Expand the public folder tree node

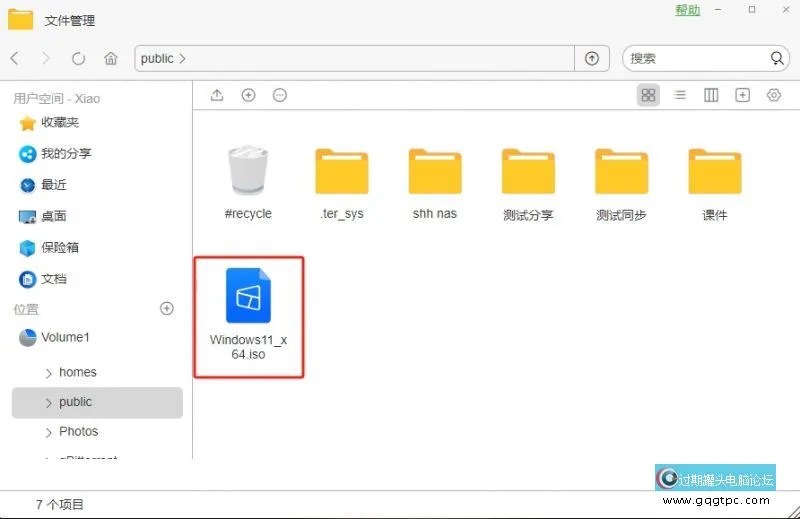[x=49, y=403]
